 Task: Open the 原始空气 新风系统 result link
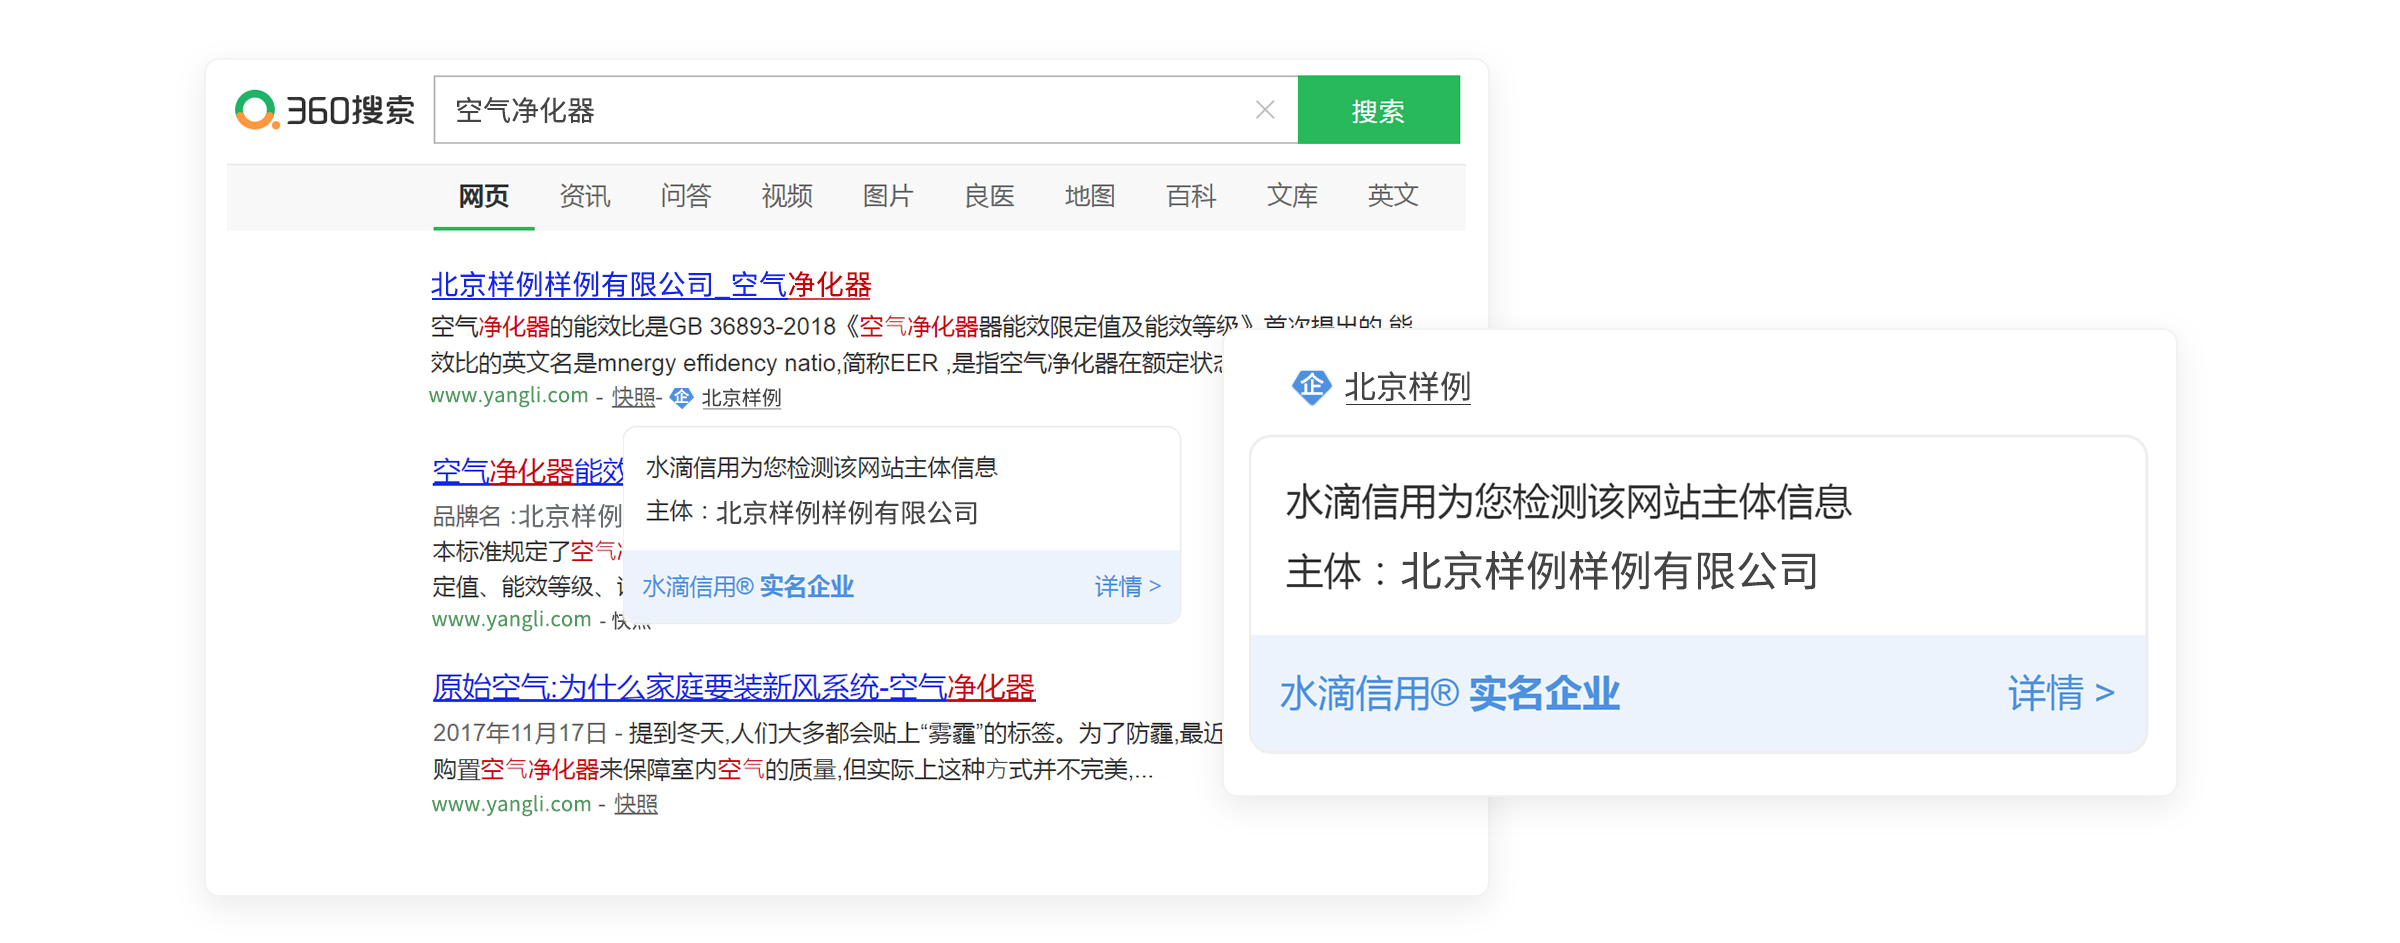pyautogui.click(x=733, y=687)
